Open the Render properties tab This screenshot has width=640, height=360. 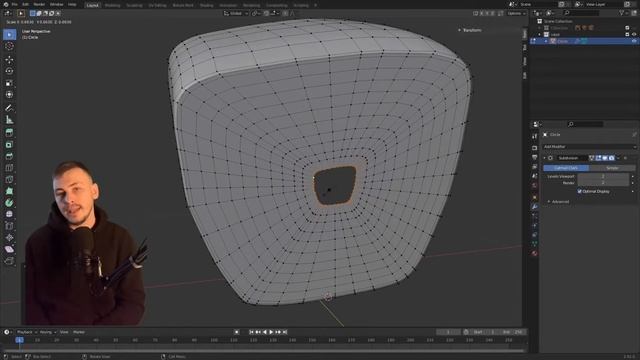pyautogui.click(x=535, y=148)
